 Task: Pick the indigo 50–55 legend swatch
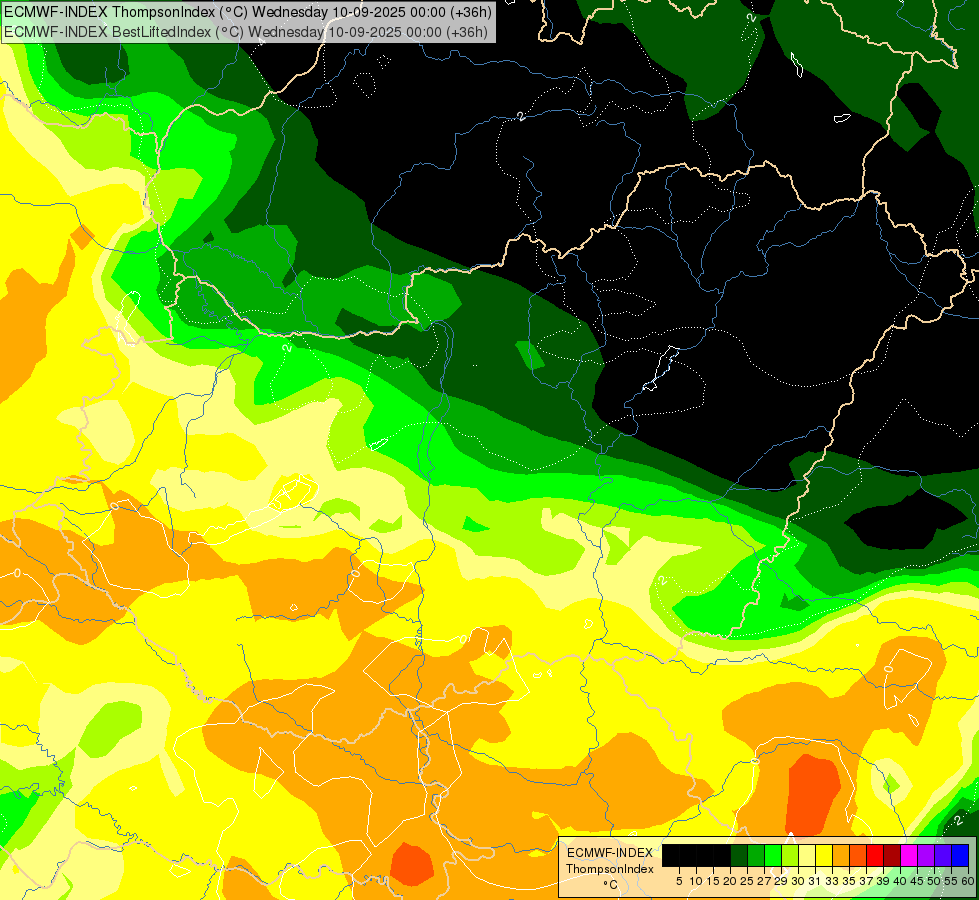pyautogui.click(x=943, y=855)
